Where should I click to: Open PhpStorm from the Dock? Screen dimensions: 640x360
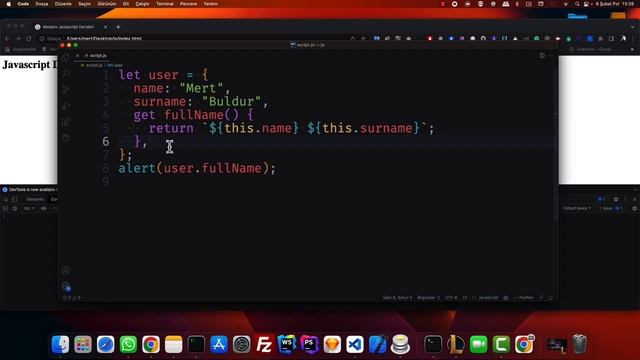309,344
